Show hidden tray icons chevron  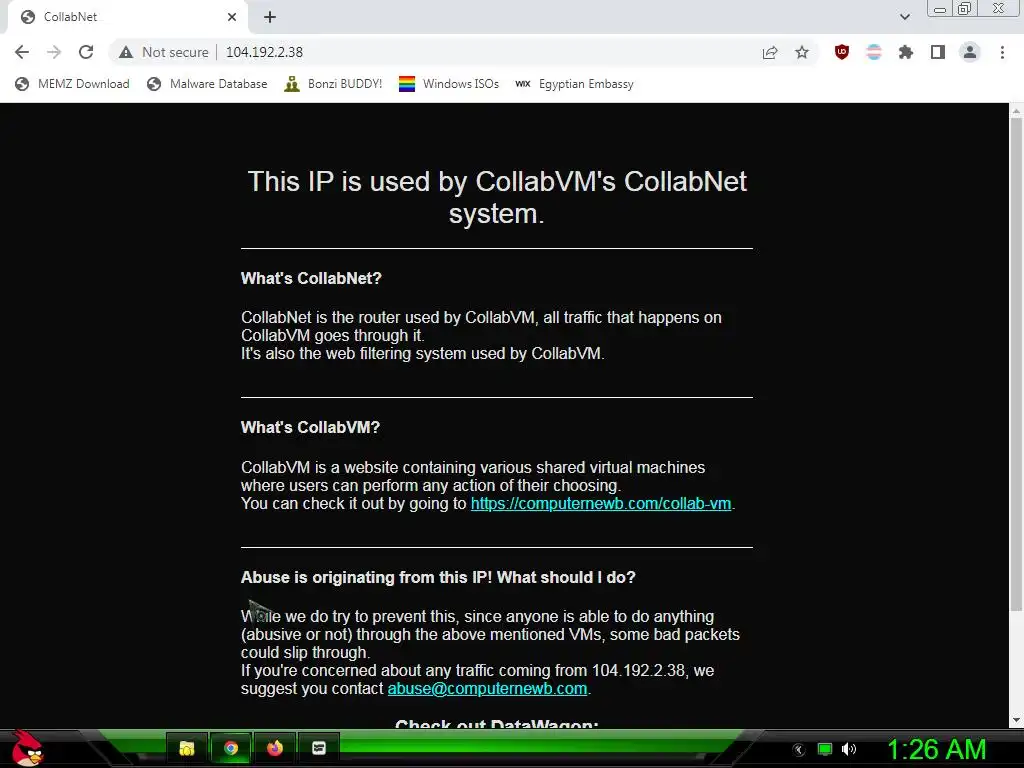click(799, 750)
